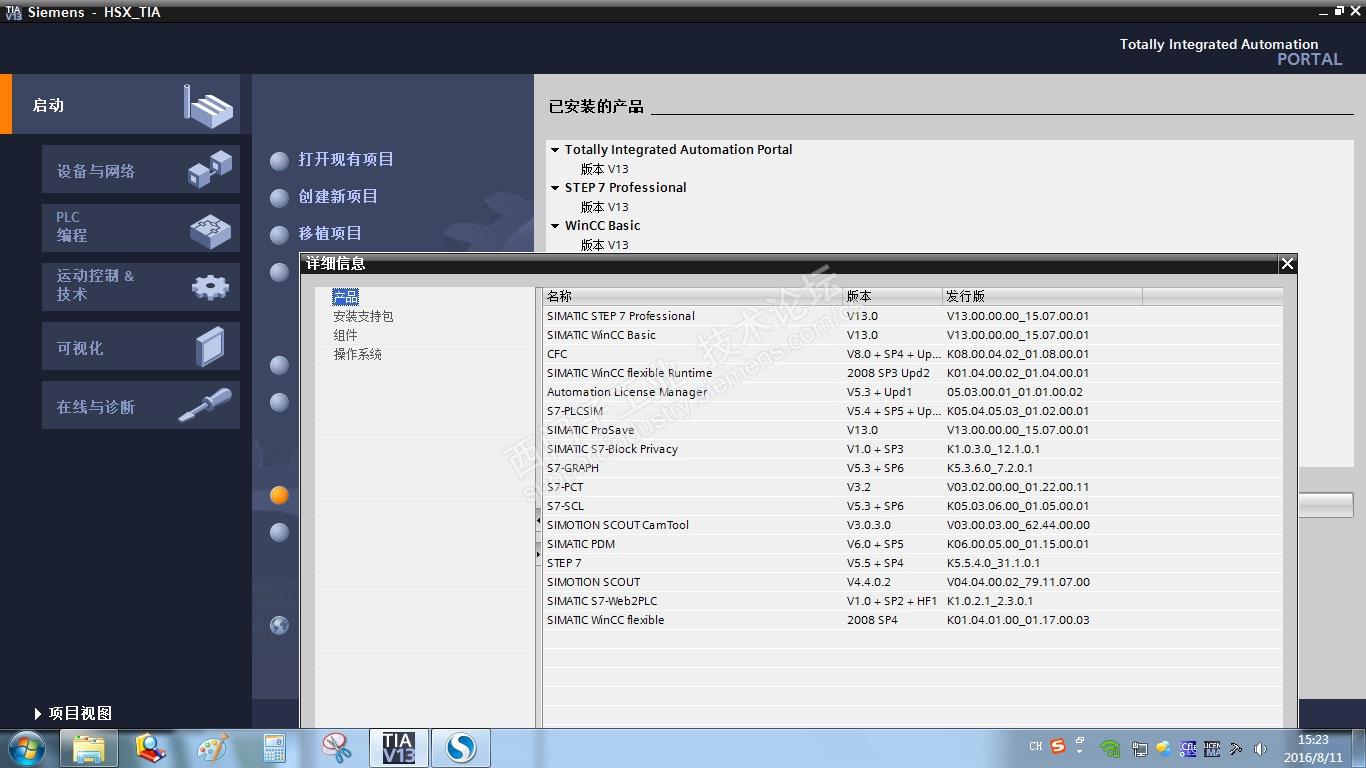Select the SIMATIC PDM row
This screenshot has width=1366, height=768.
click(x=913, y=544)
